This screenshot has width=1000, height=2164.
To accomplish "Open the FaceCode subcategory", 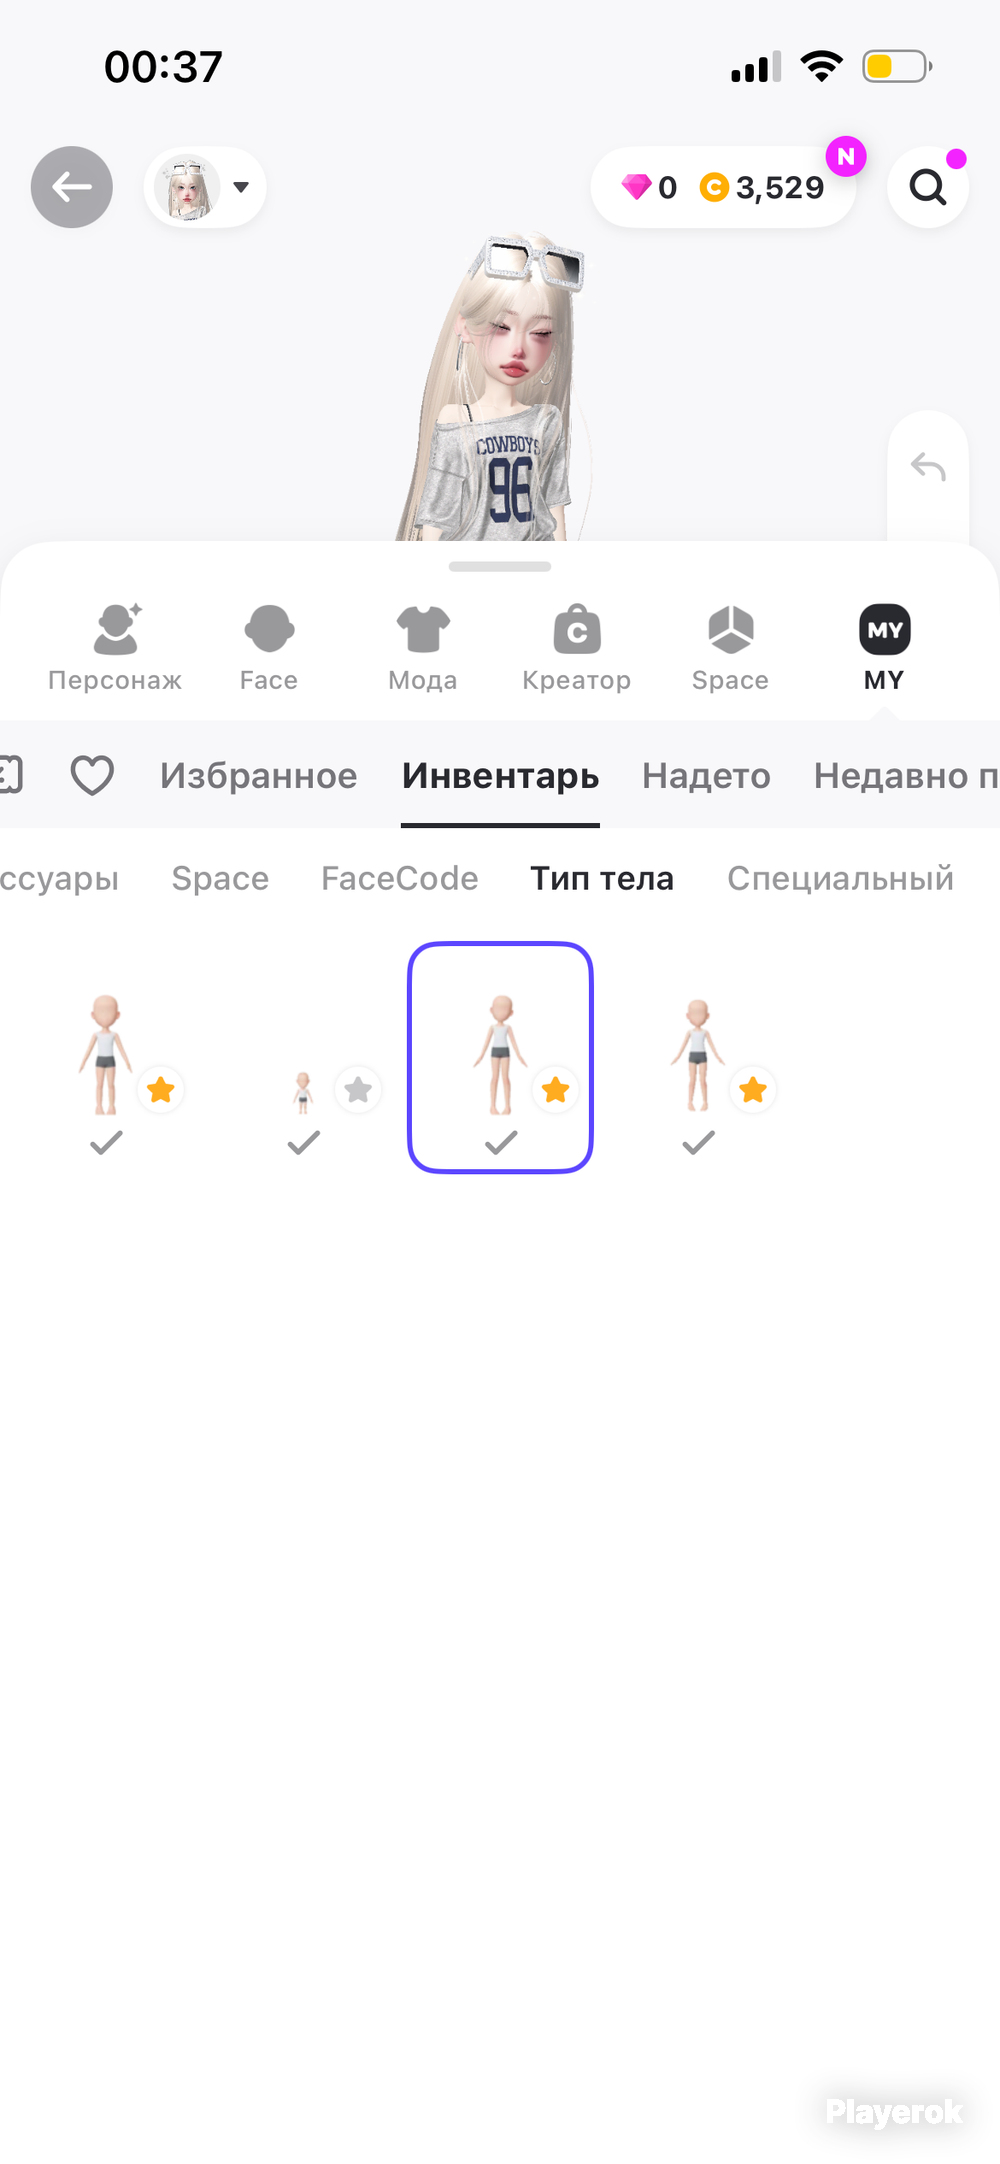I will pyautogui.click(x=400, y=878).
